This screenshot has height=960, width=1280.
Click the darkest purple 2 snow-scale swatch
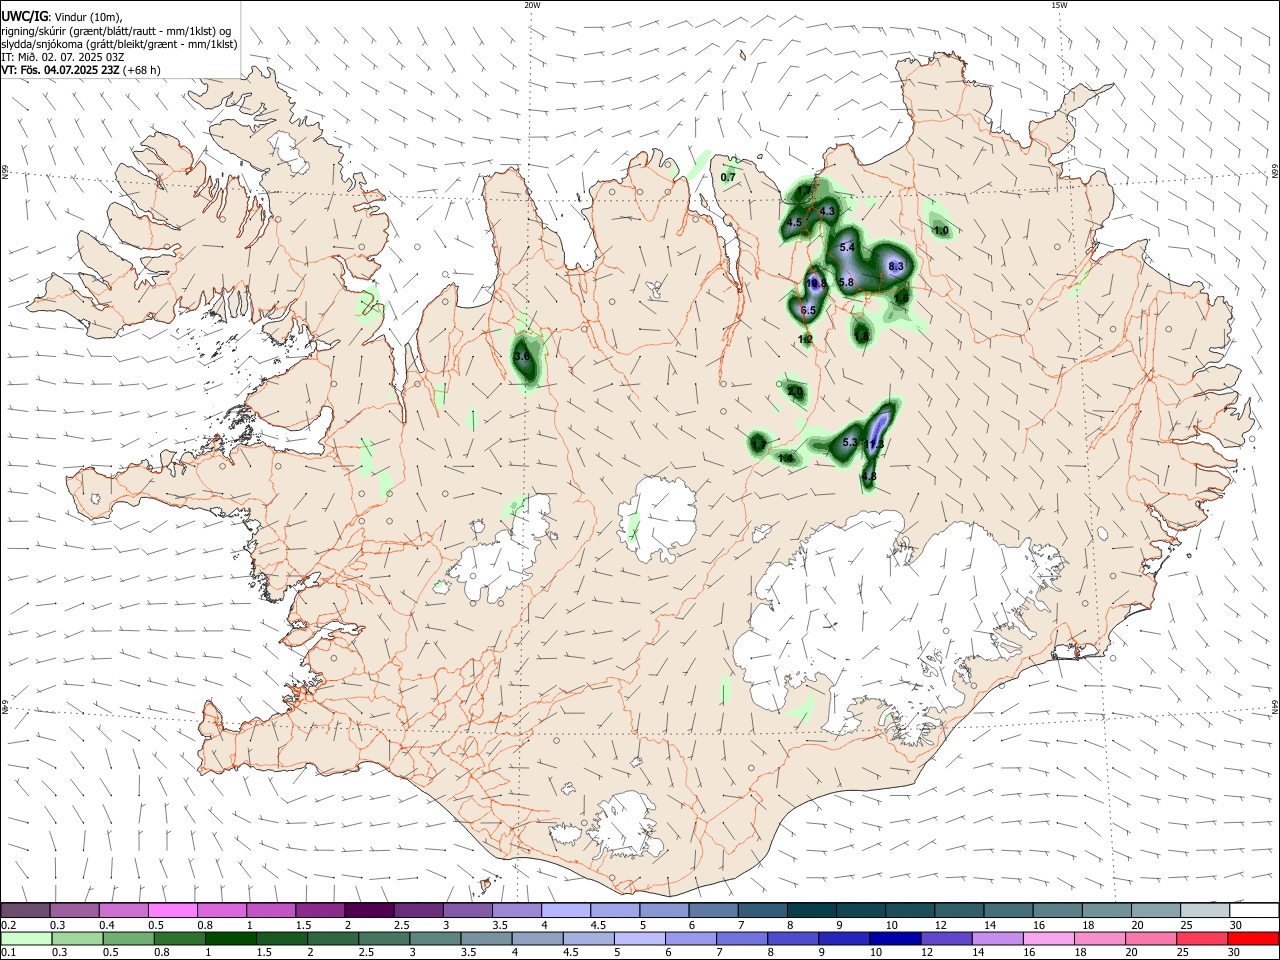click(368, 910)
